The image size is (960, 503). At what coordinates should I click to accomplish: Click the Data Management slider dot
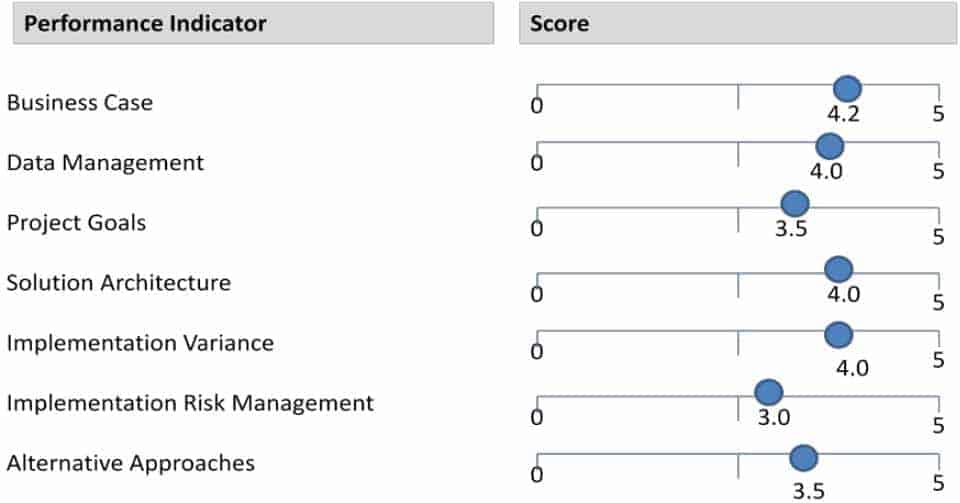click(x=830, y=146)
